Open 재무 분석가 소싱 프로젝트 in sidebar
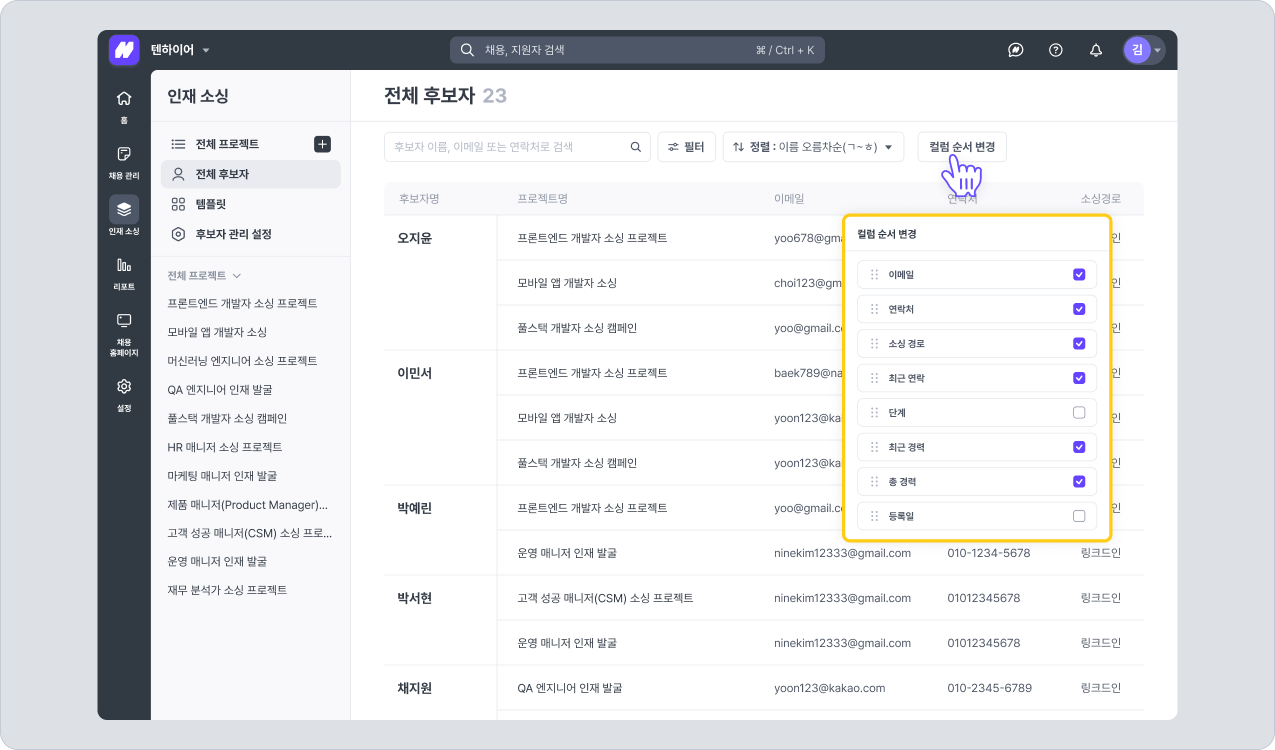The width and height of the screenshot is (1275, 750). pyautogui.click(x=227, y=590)
